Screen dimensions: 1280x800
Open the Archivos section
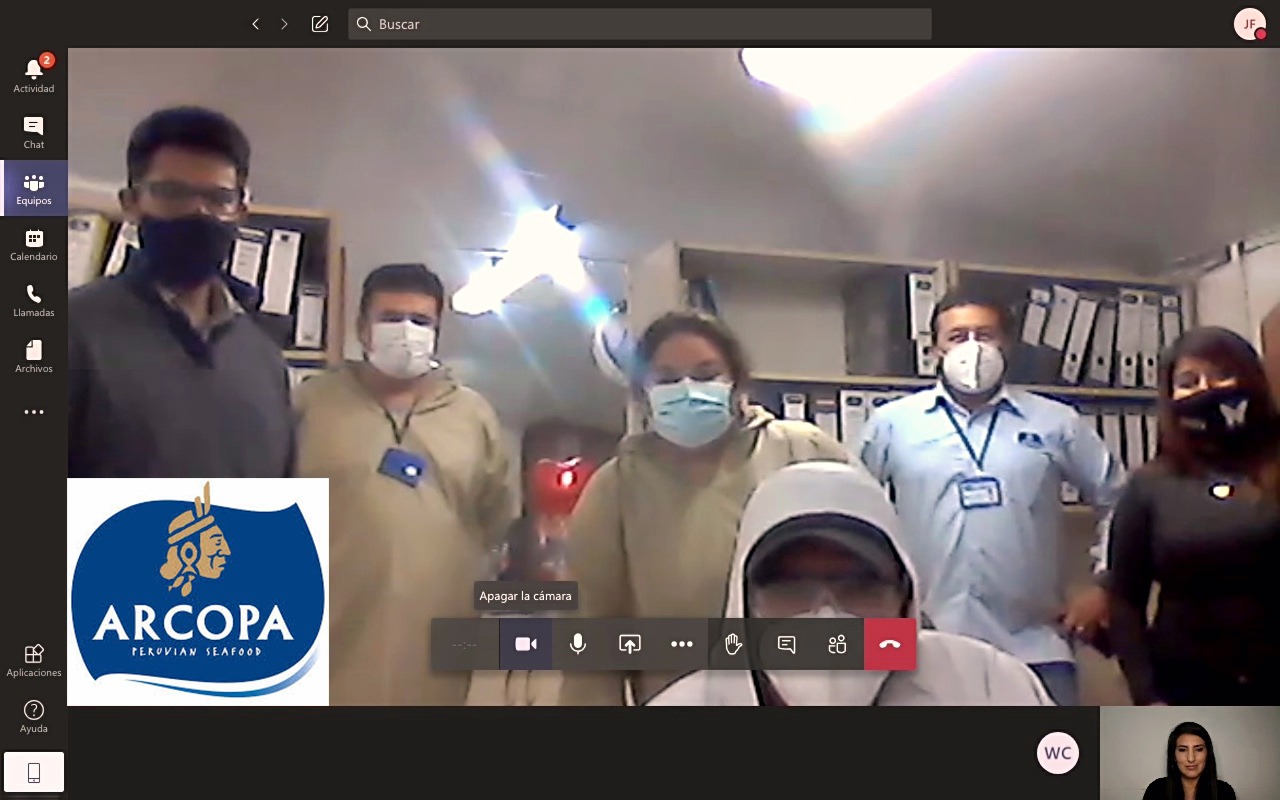pyautogui.click(x=34, y=356)
